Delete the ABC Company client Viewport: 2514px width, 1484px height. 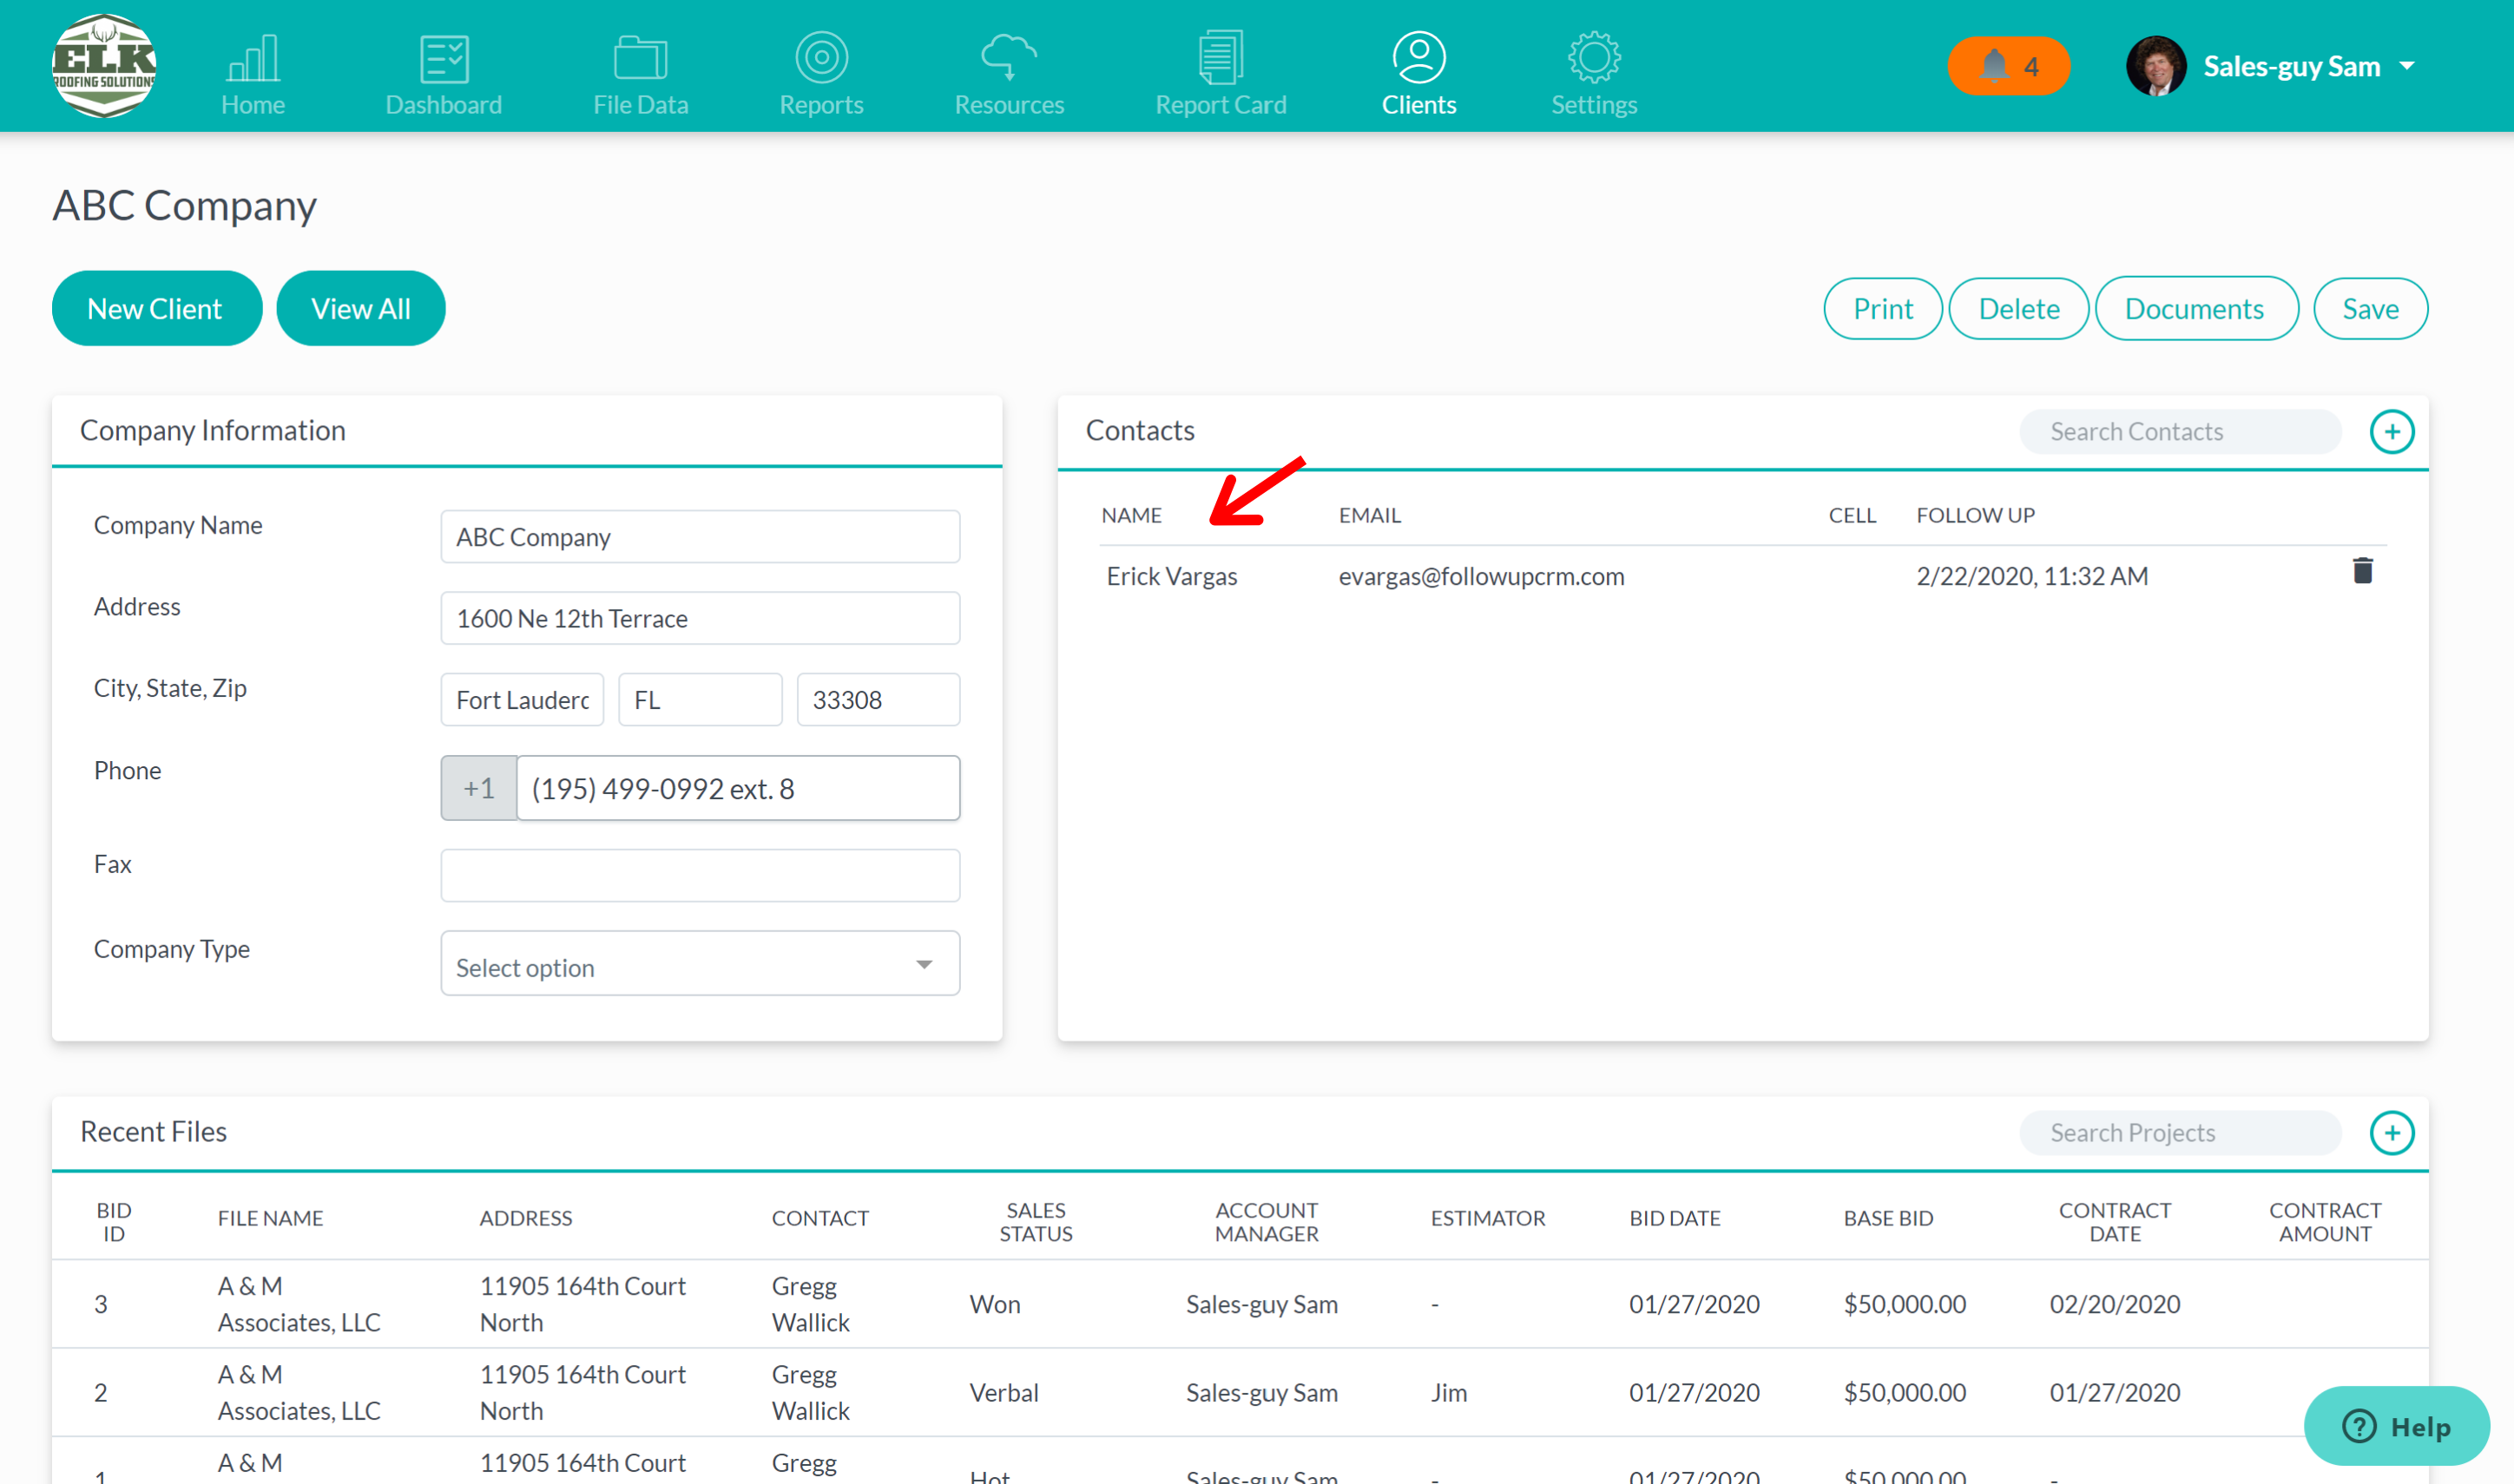point(2018,308)
